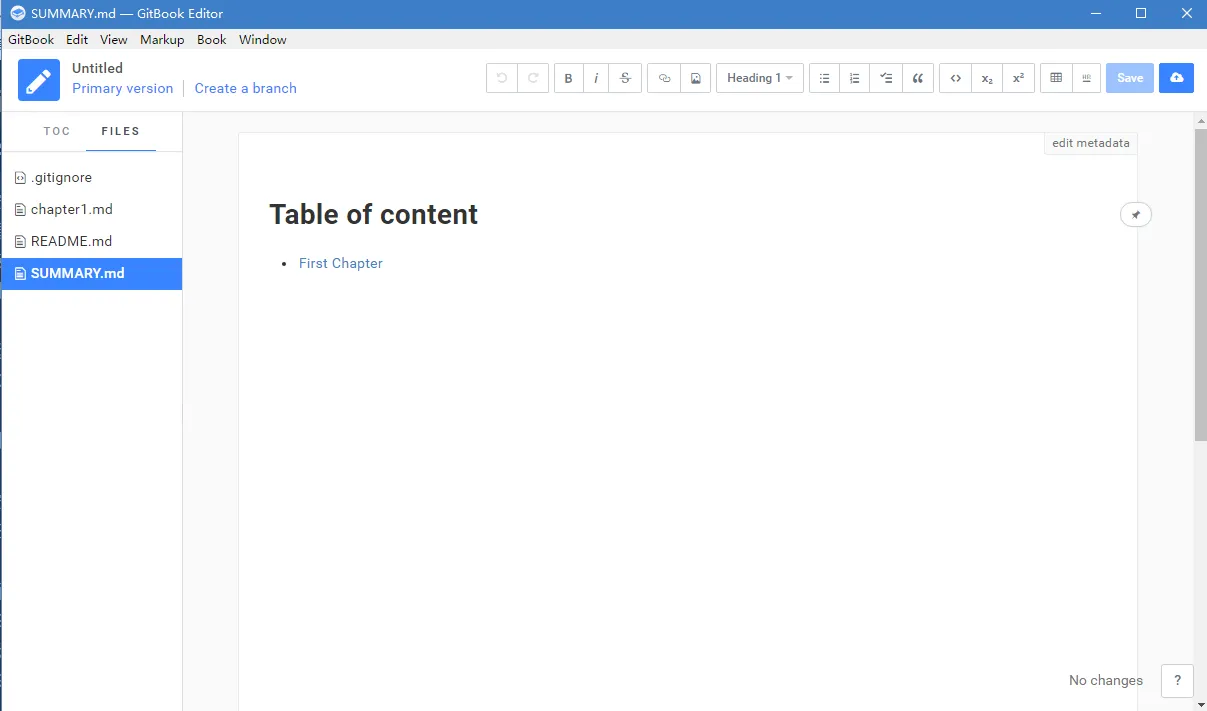
Task: Click the insert image icon
Action: (695, 78)
